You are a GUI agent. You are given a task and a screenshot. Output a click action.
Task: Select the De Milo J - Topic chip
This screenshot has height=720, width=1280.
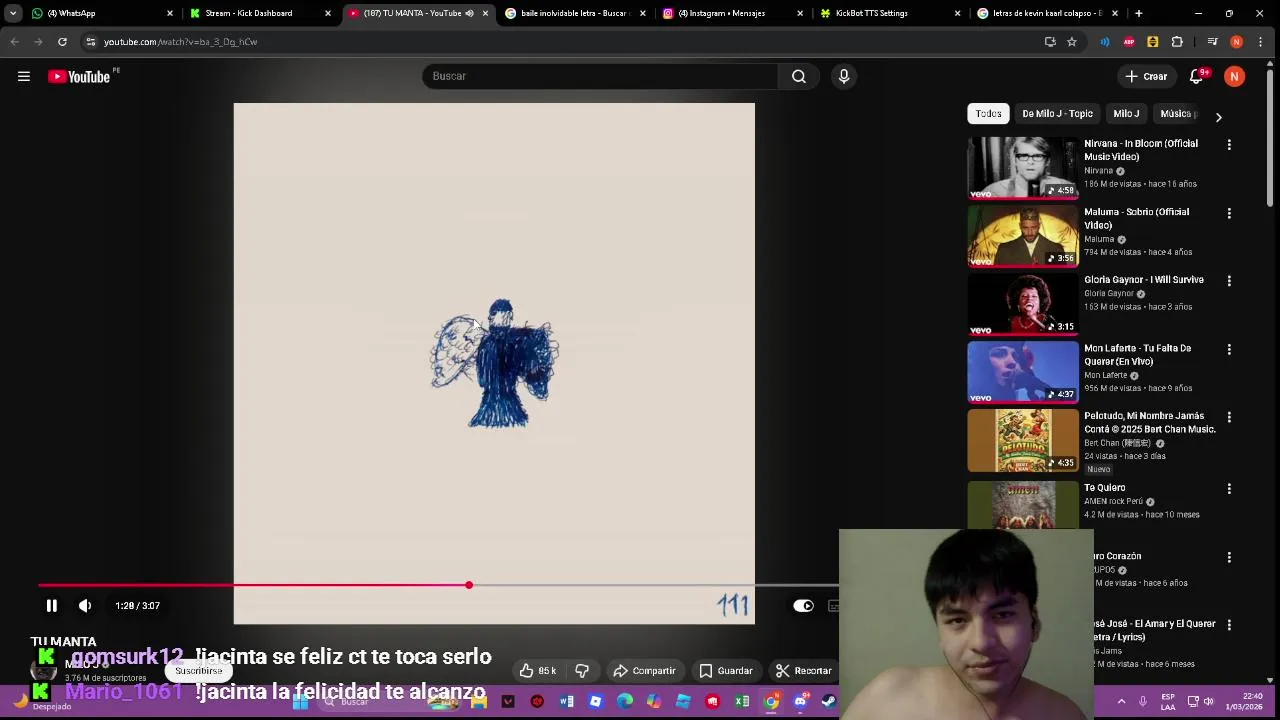point(1057,114)
